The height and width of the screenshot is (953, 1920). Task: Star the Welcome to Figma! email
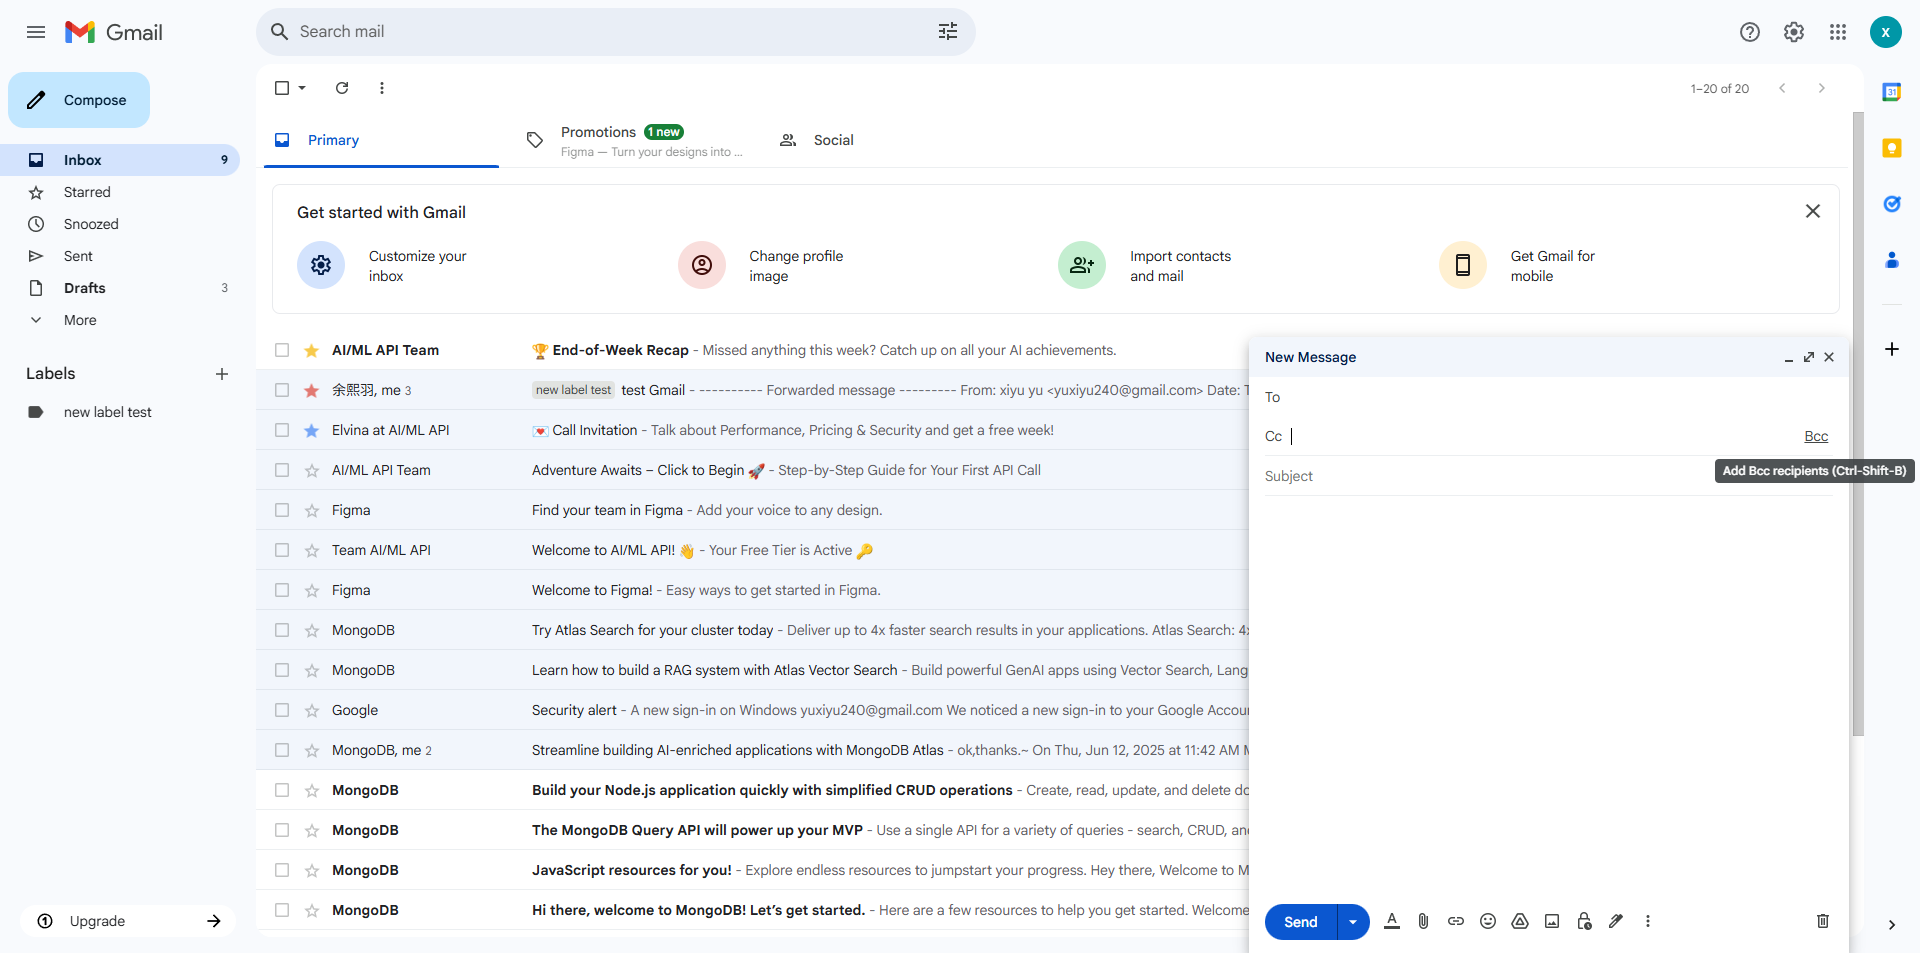(312, 590)
